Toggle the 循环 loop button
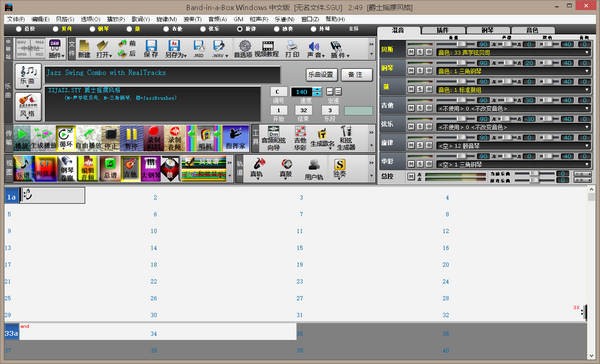This screenshot has width=600, height=364. (x=65, y=138)
